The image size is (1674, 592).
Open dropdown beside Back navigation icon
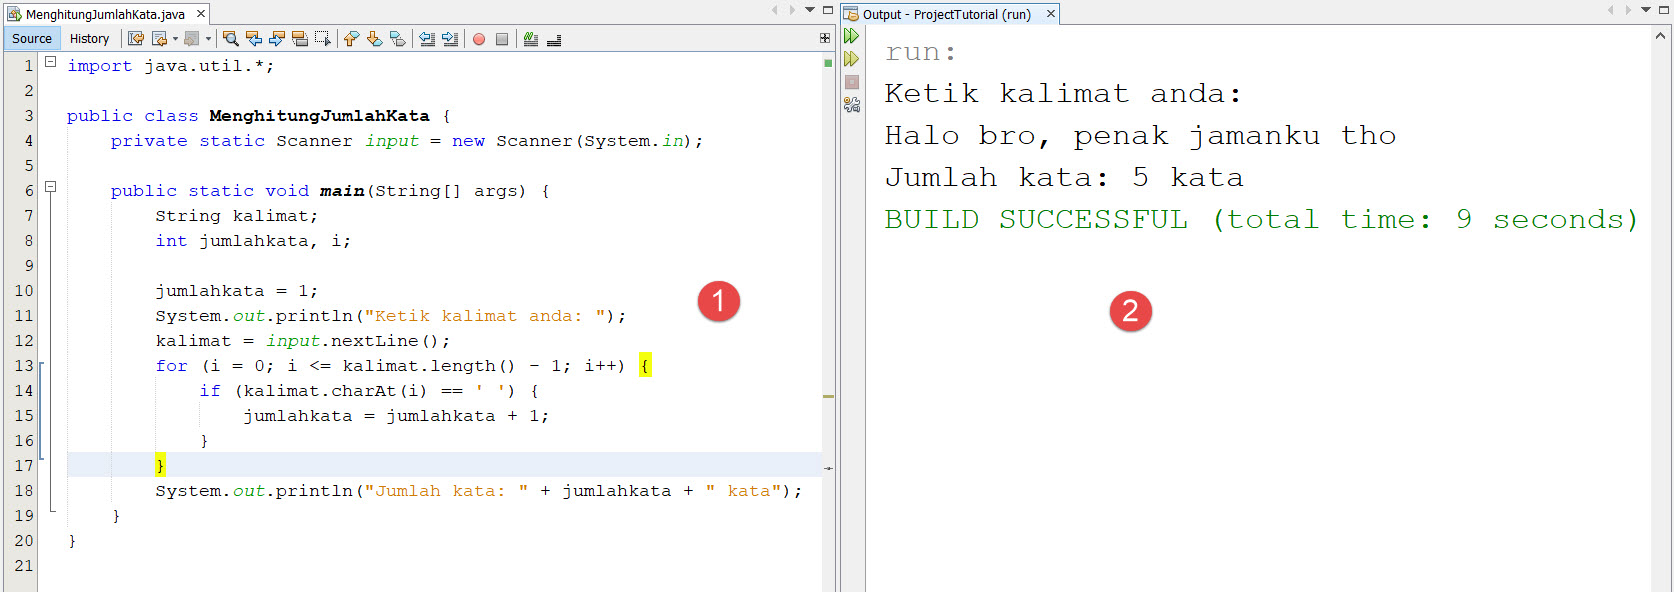[x=175, y=39]
